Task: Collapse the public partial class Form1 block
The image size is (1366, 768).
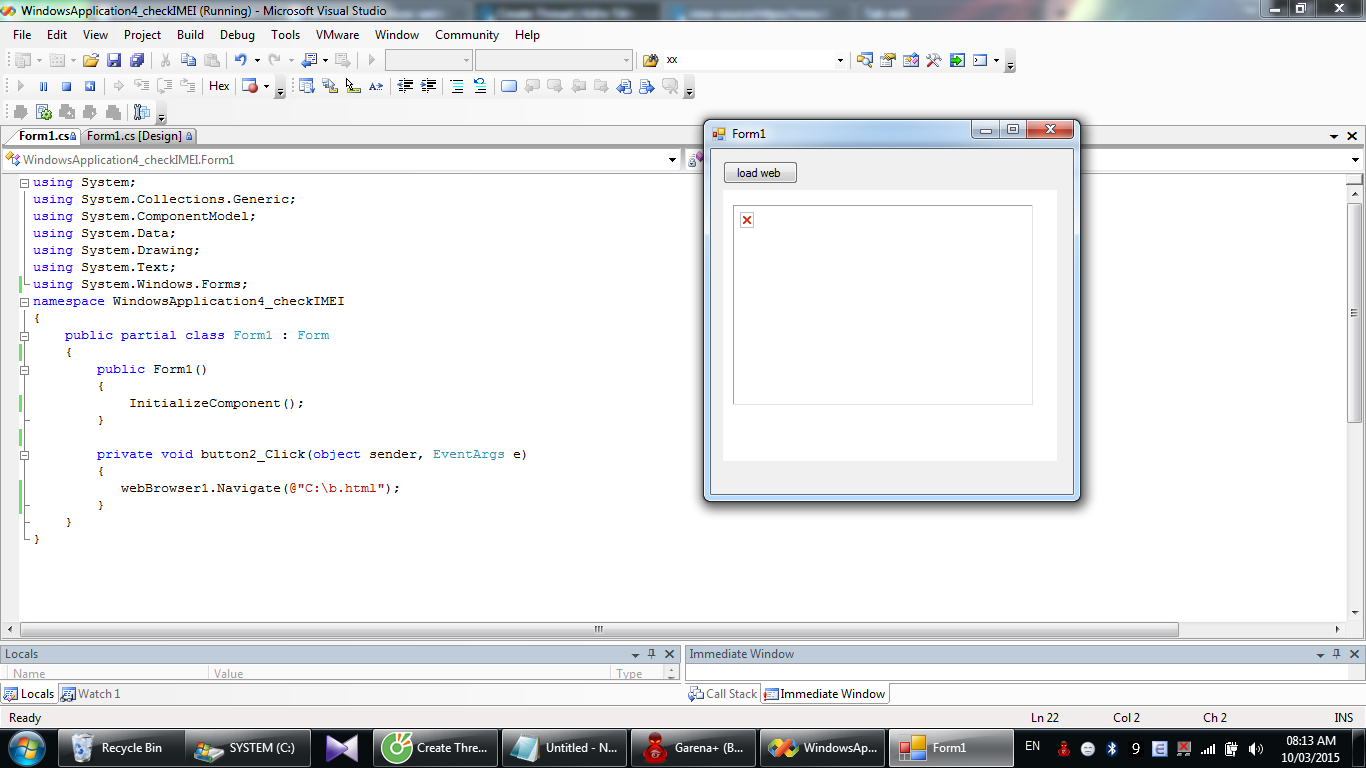Action: coord(25,336)
